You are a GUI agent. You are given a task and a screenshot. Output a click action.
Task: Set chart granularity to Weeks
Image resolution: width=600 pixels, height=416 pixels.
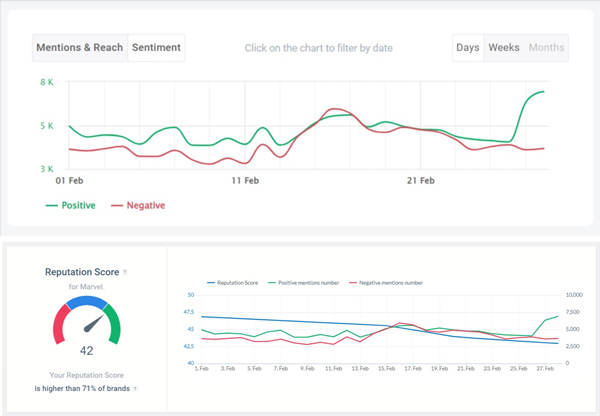pos(504,48)
